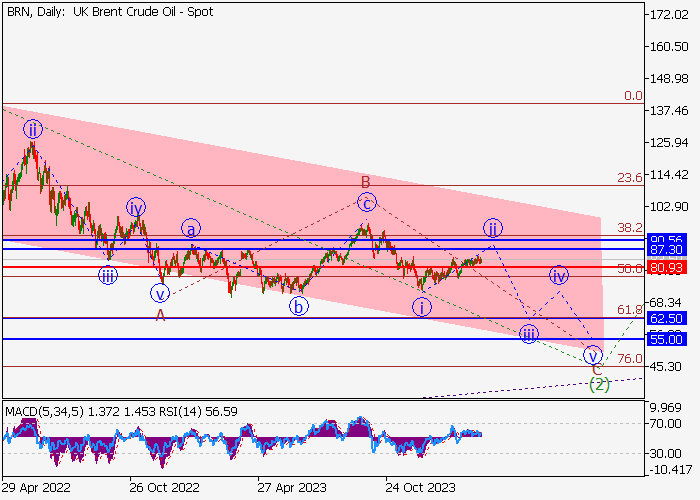
Task: Click the 137.46 price axis value
Action: click(x=669, y=111)
